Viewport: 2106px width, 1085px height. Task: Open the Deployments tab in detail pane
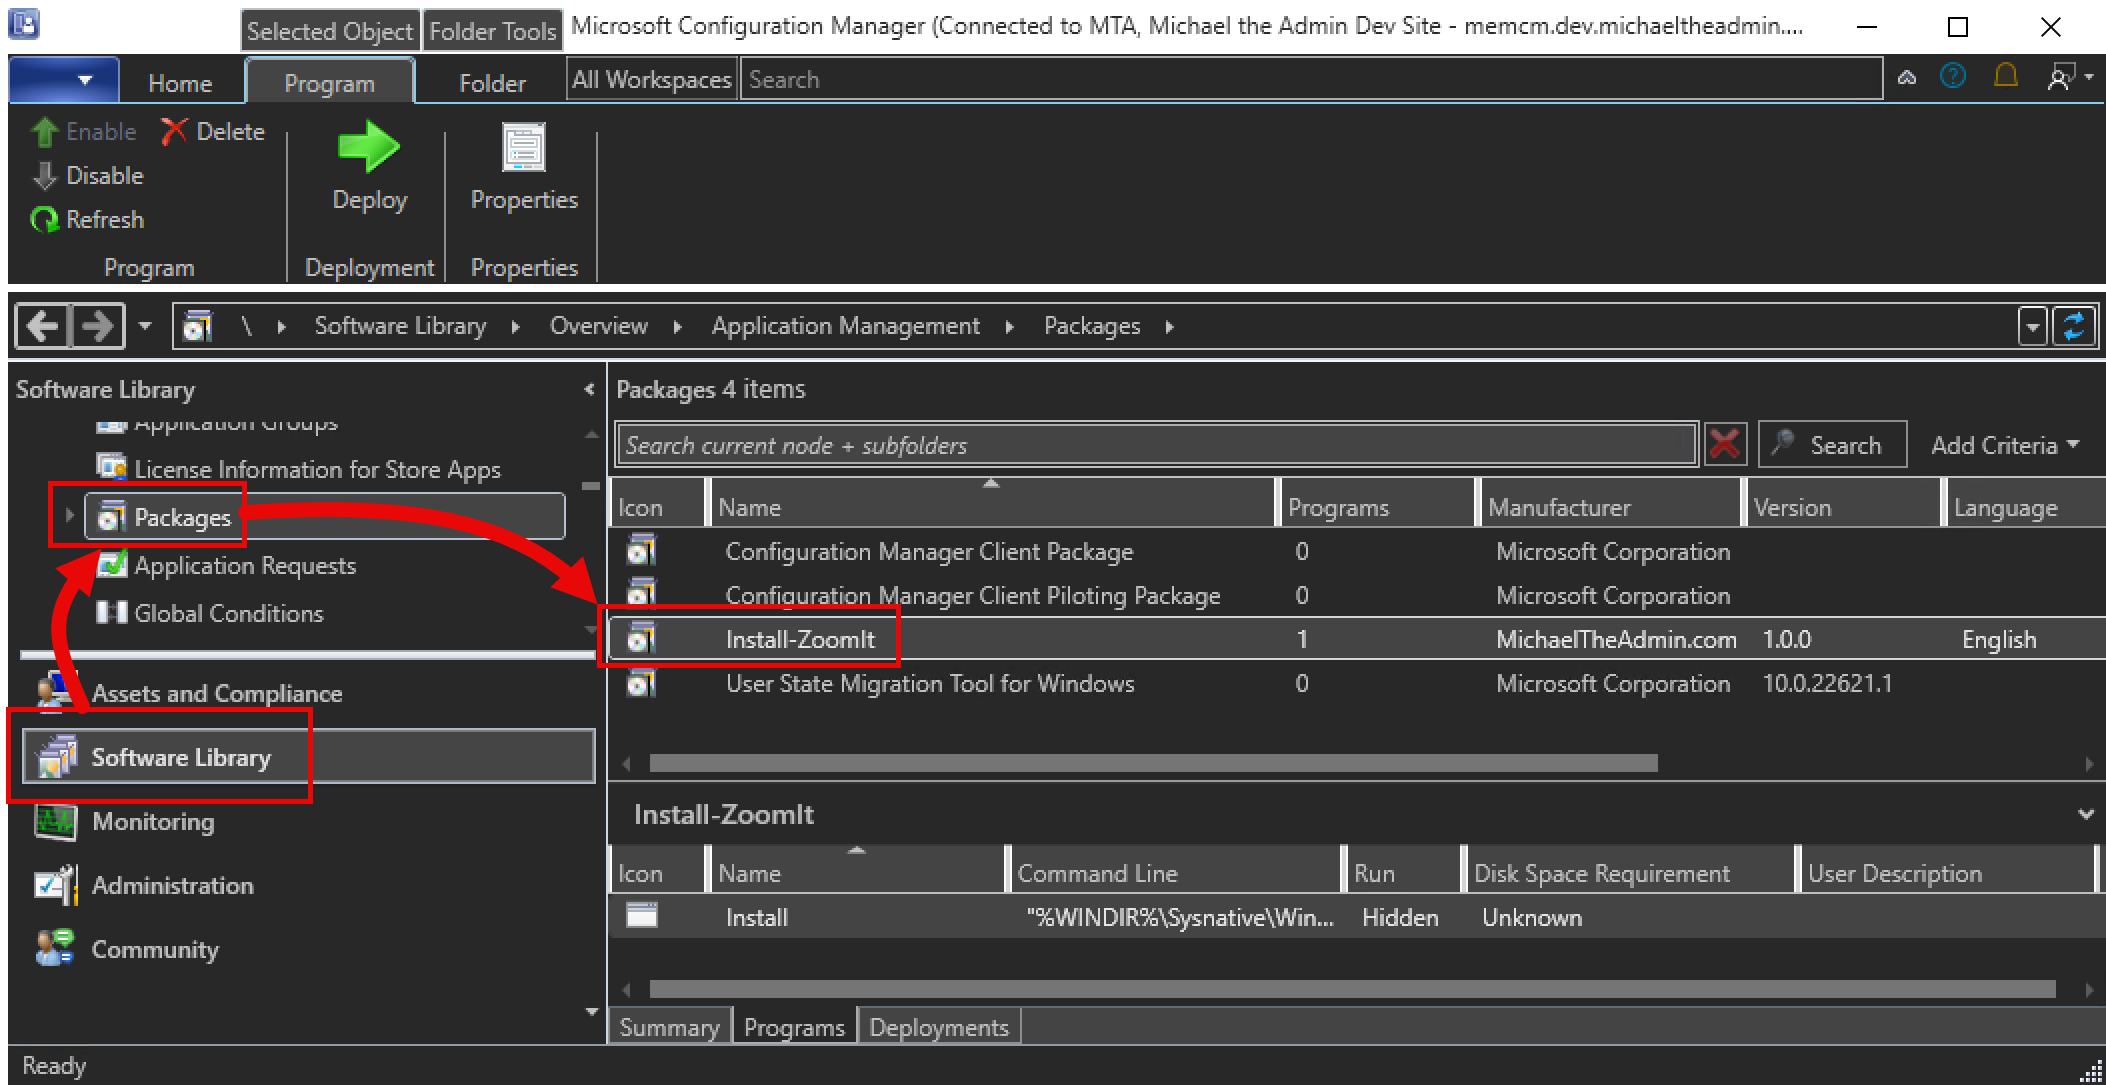pyautogui.click(x=938, y=1025)
